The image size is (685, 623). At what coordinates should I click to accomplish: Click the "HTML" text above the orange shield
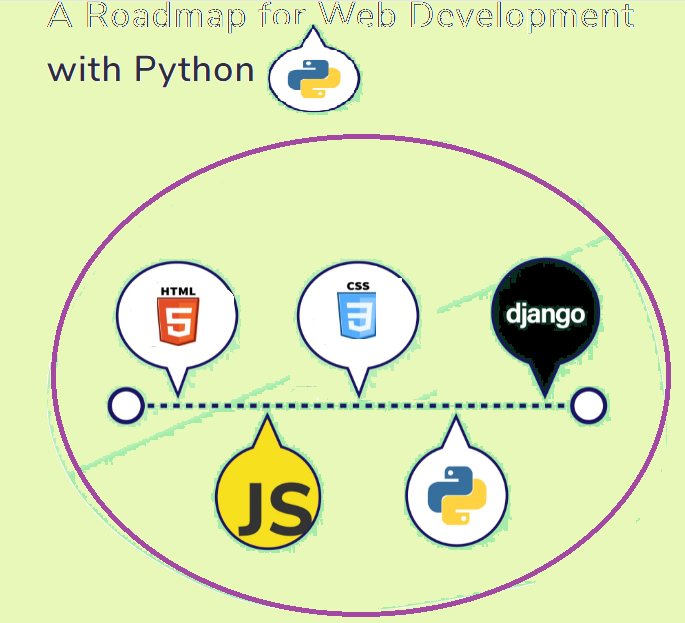(x=178, y=291)
